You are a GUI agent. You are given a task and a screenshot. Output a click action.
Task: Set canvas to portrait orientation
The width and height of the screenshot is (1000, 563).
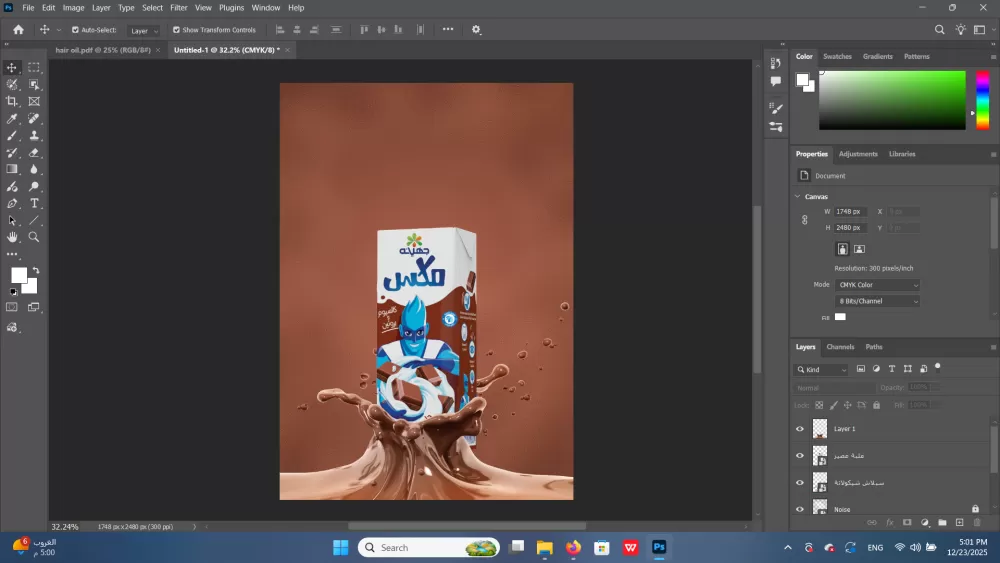(x=842, y=249)
